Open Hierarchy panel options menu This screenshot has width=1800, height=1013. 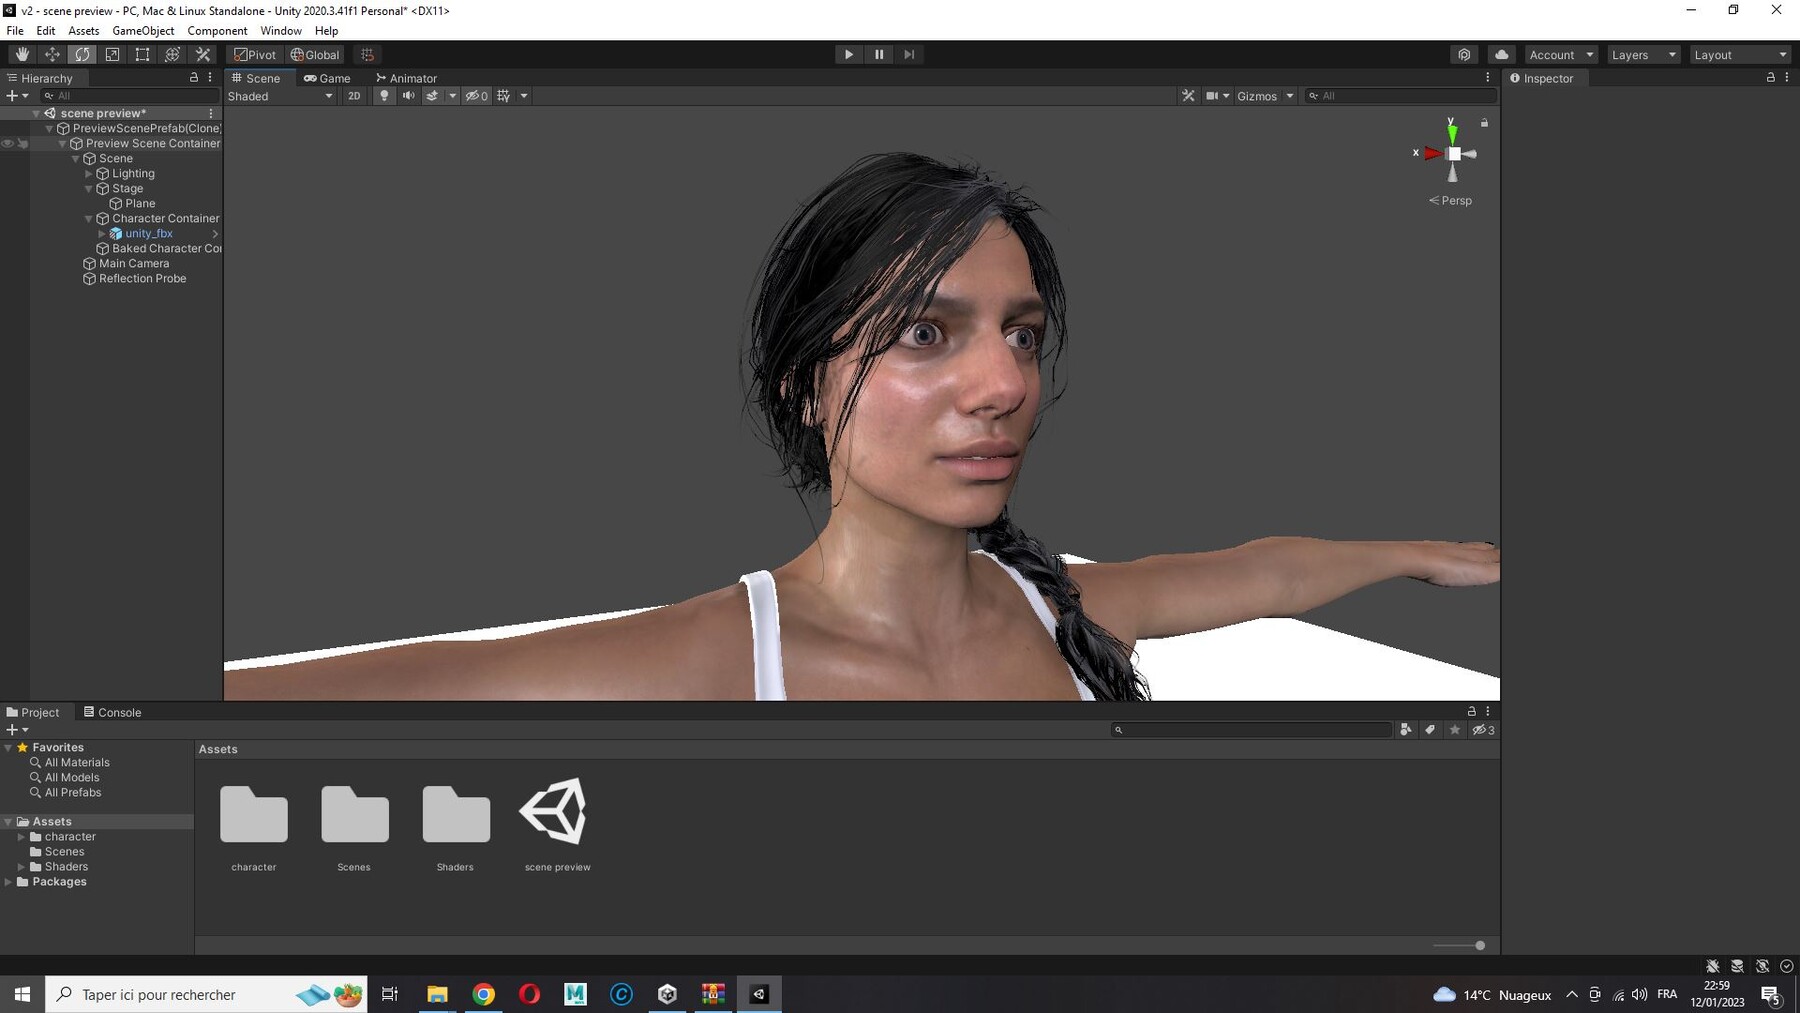[x=210, y=77]
